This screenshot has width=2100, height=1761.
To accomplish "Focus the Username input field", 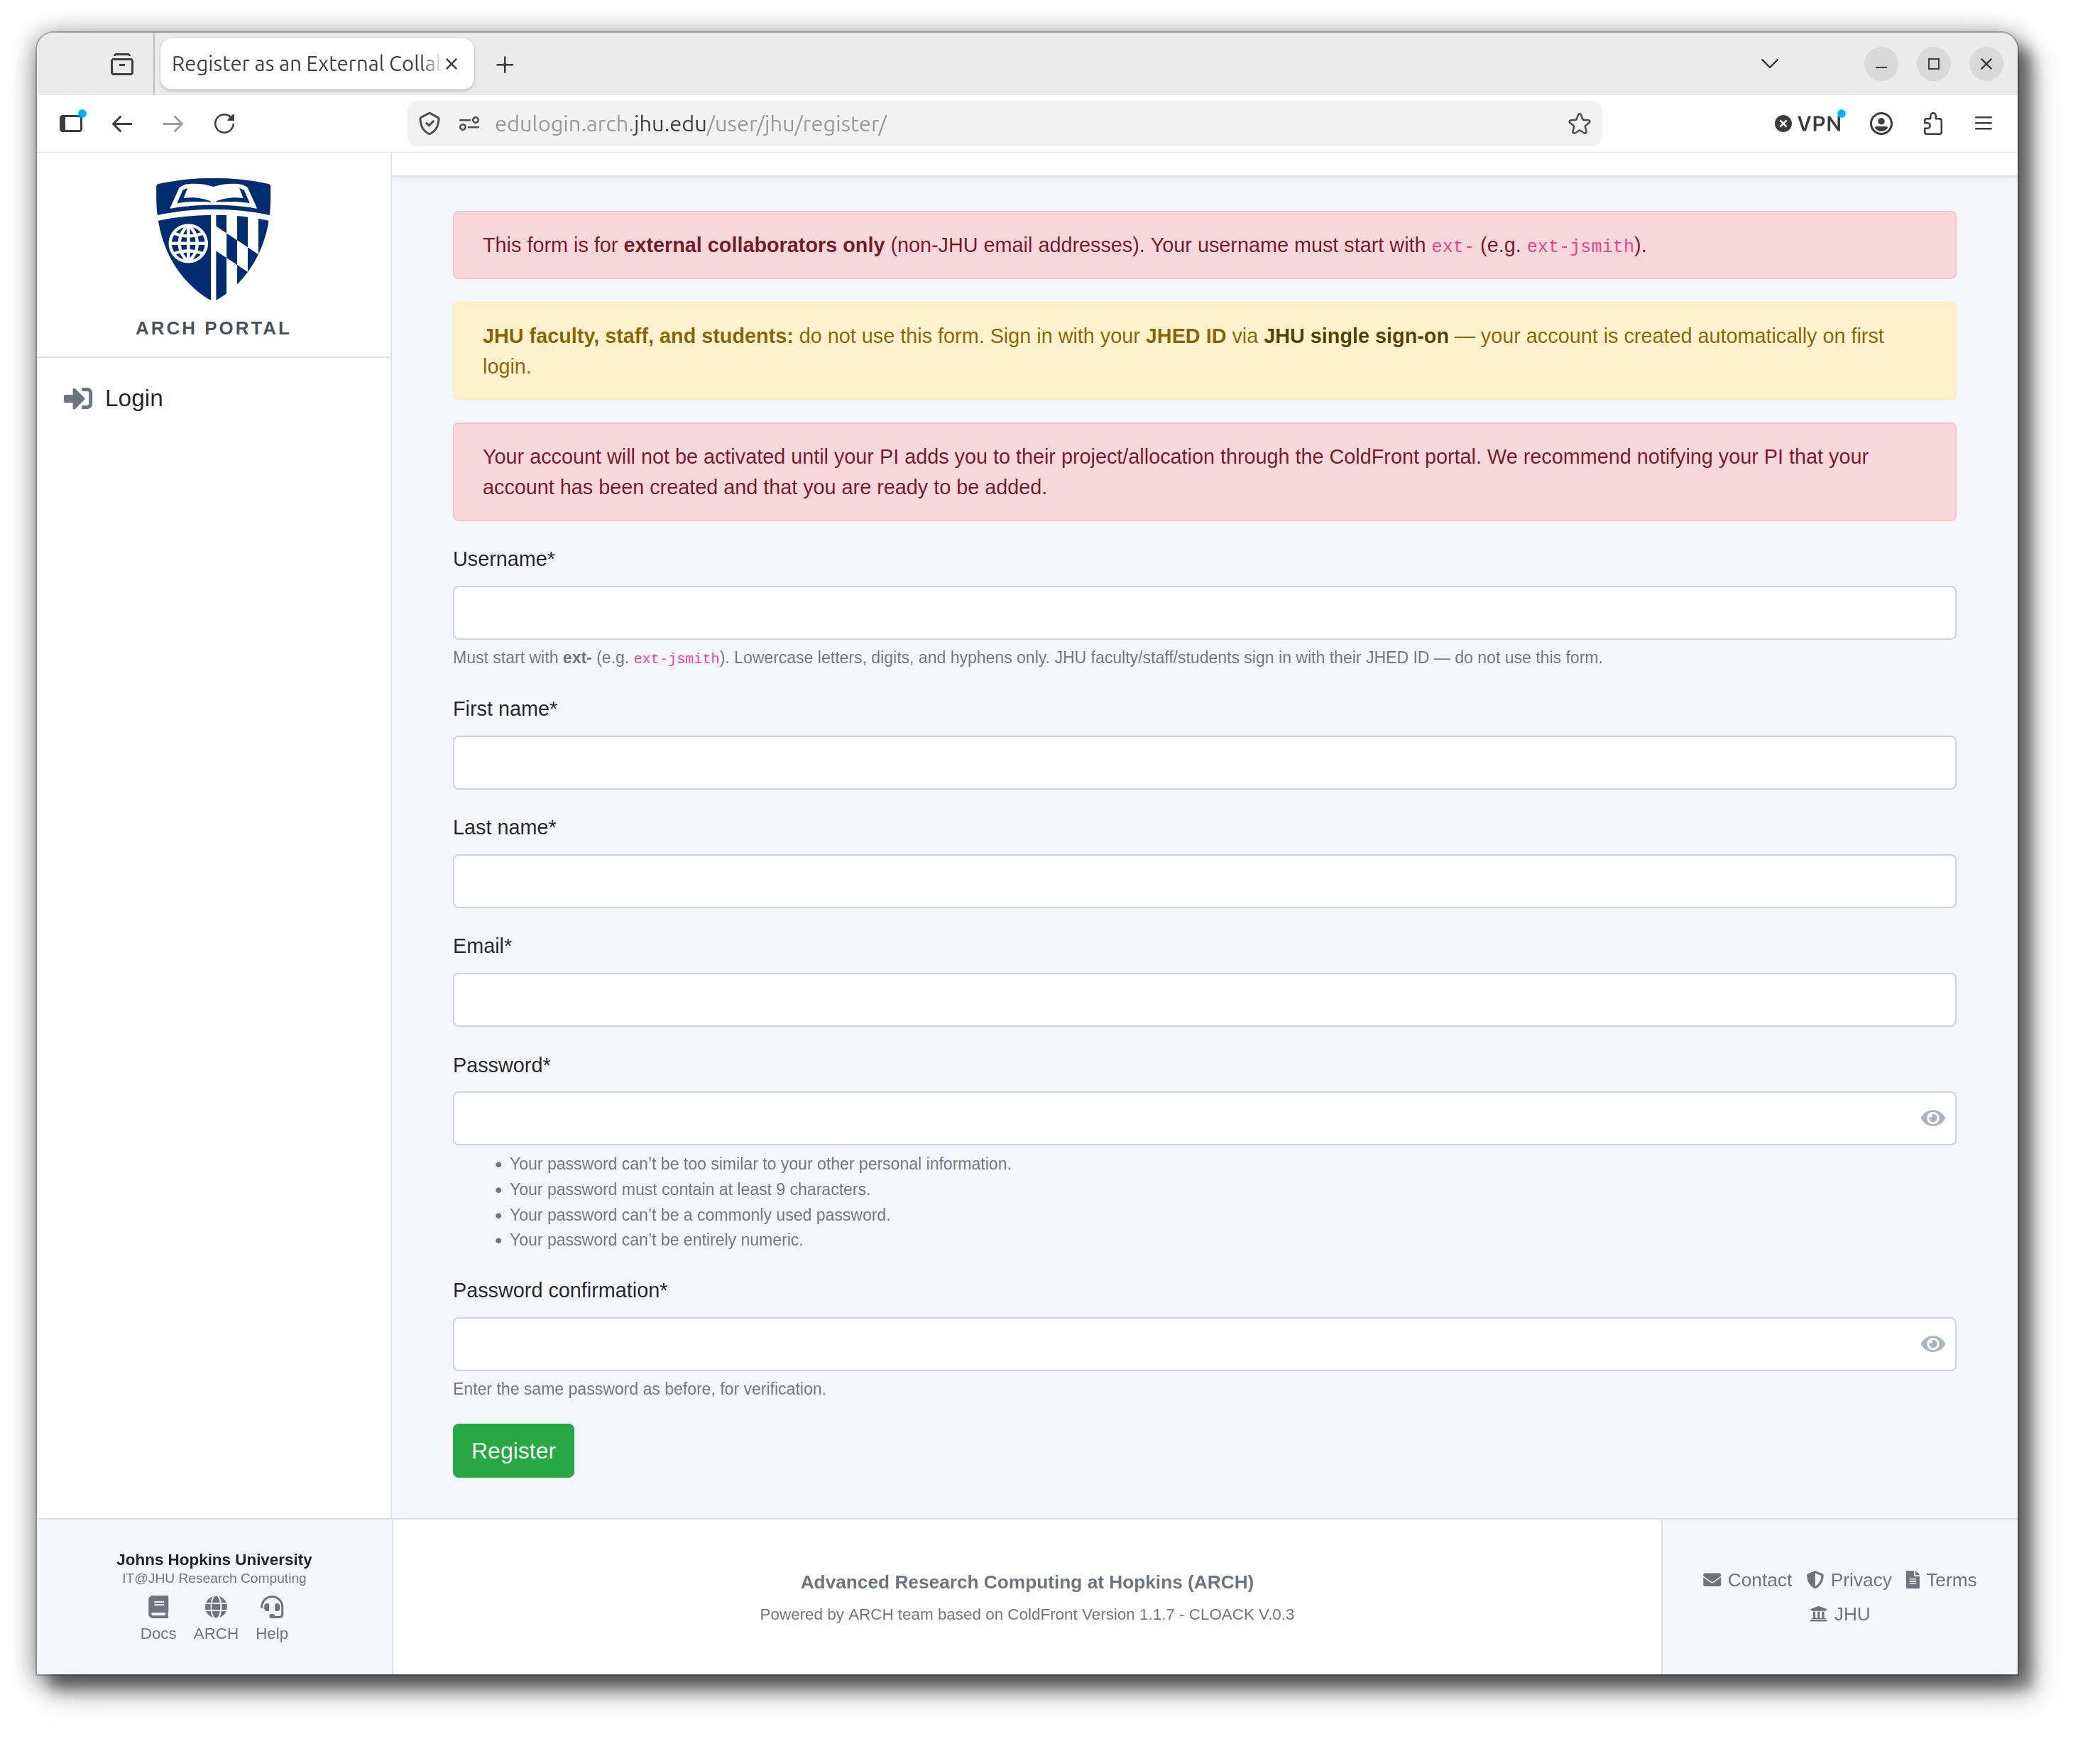I will tap(1204, 613).
